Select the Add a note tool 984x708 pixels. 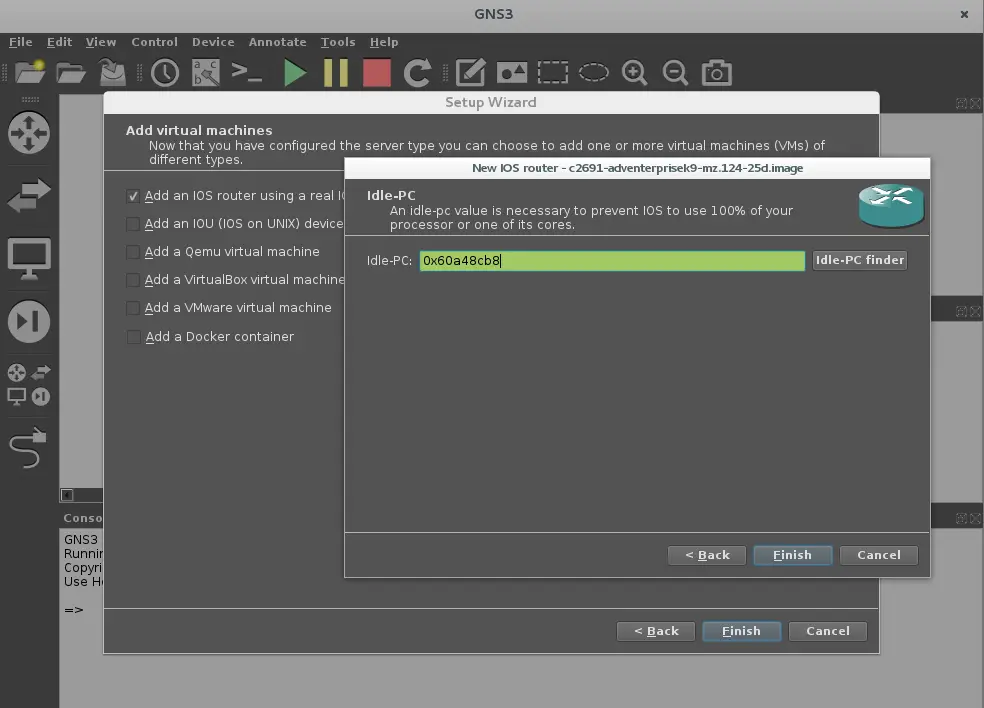pos(471,73)
